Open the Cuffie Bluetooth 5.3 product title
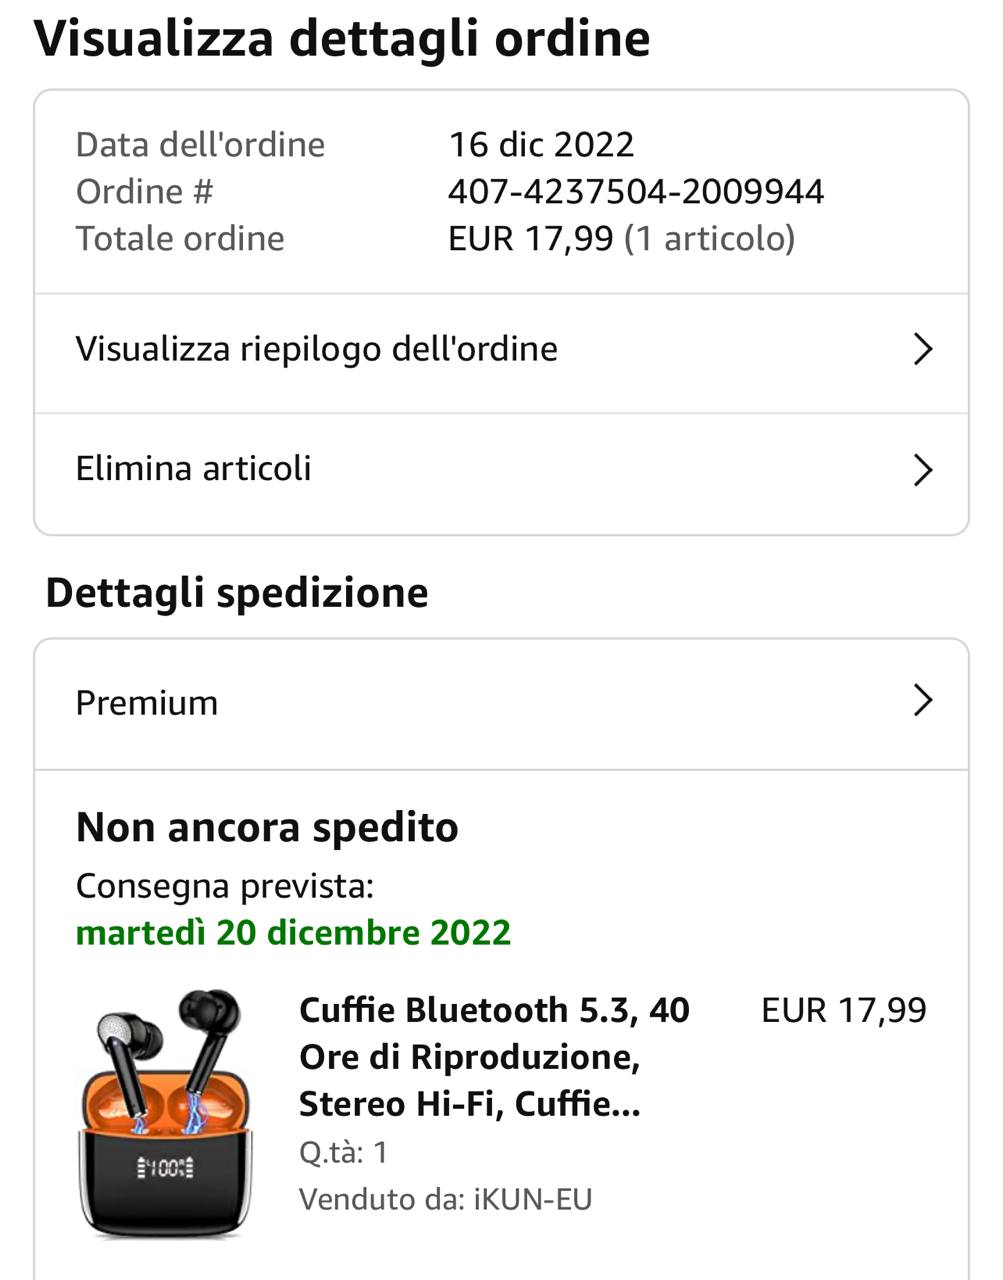 (494, 1057)
